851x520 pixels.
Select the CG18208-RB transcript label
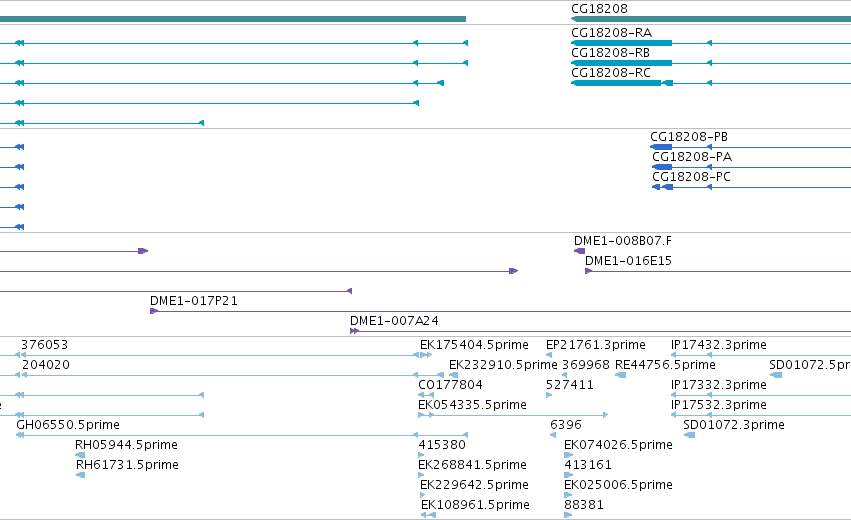click(x=611, y=53)
